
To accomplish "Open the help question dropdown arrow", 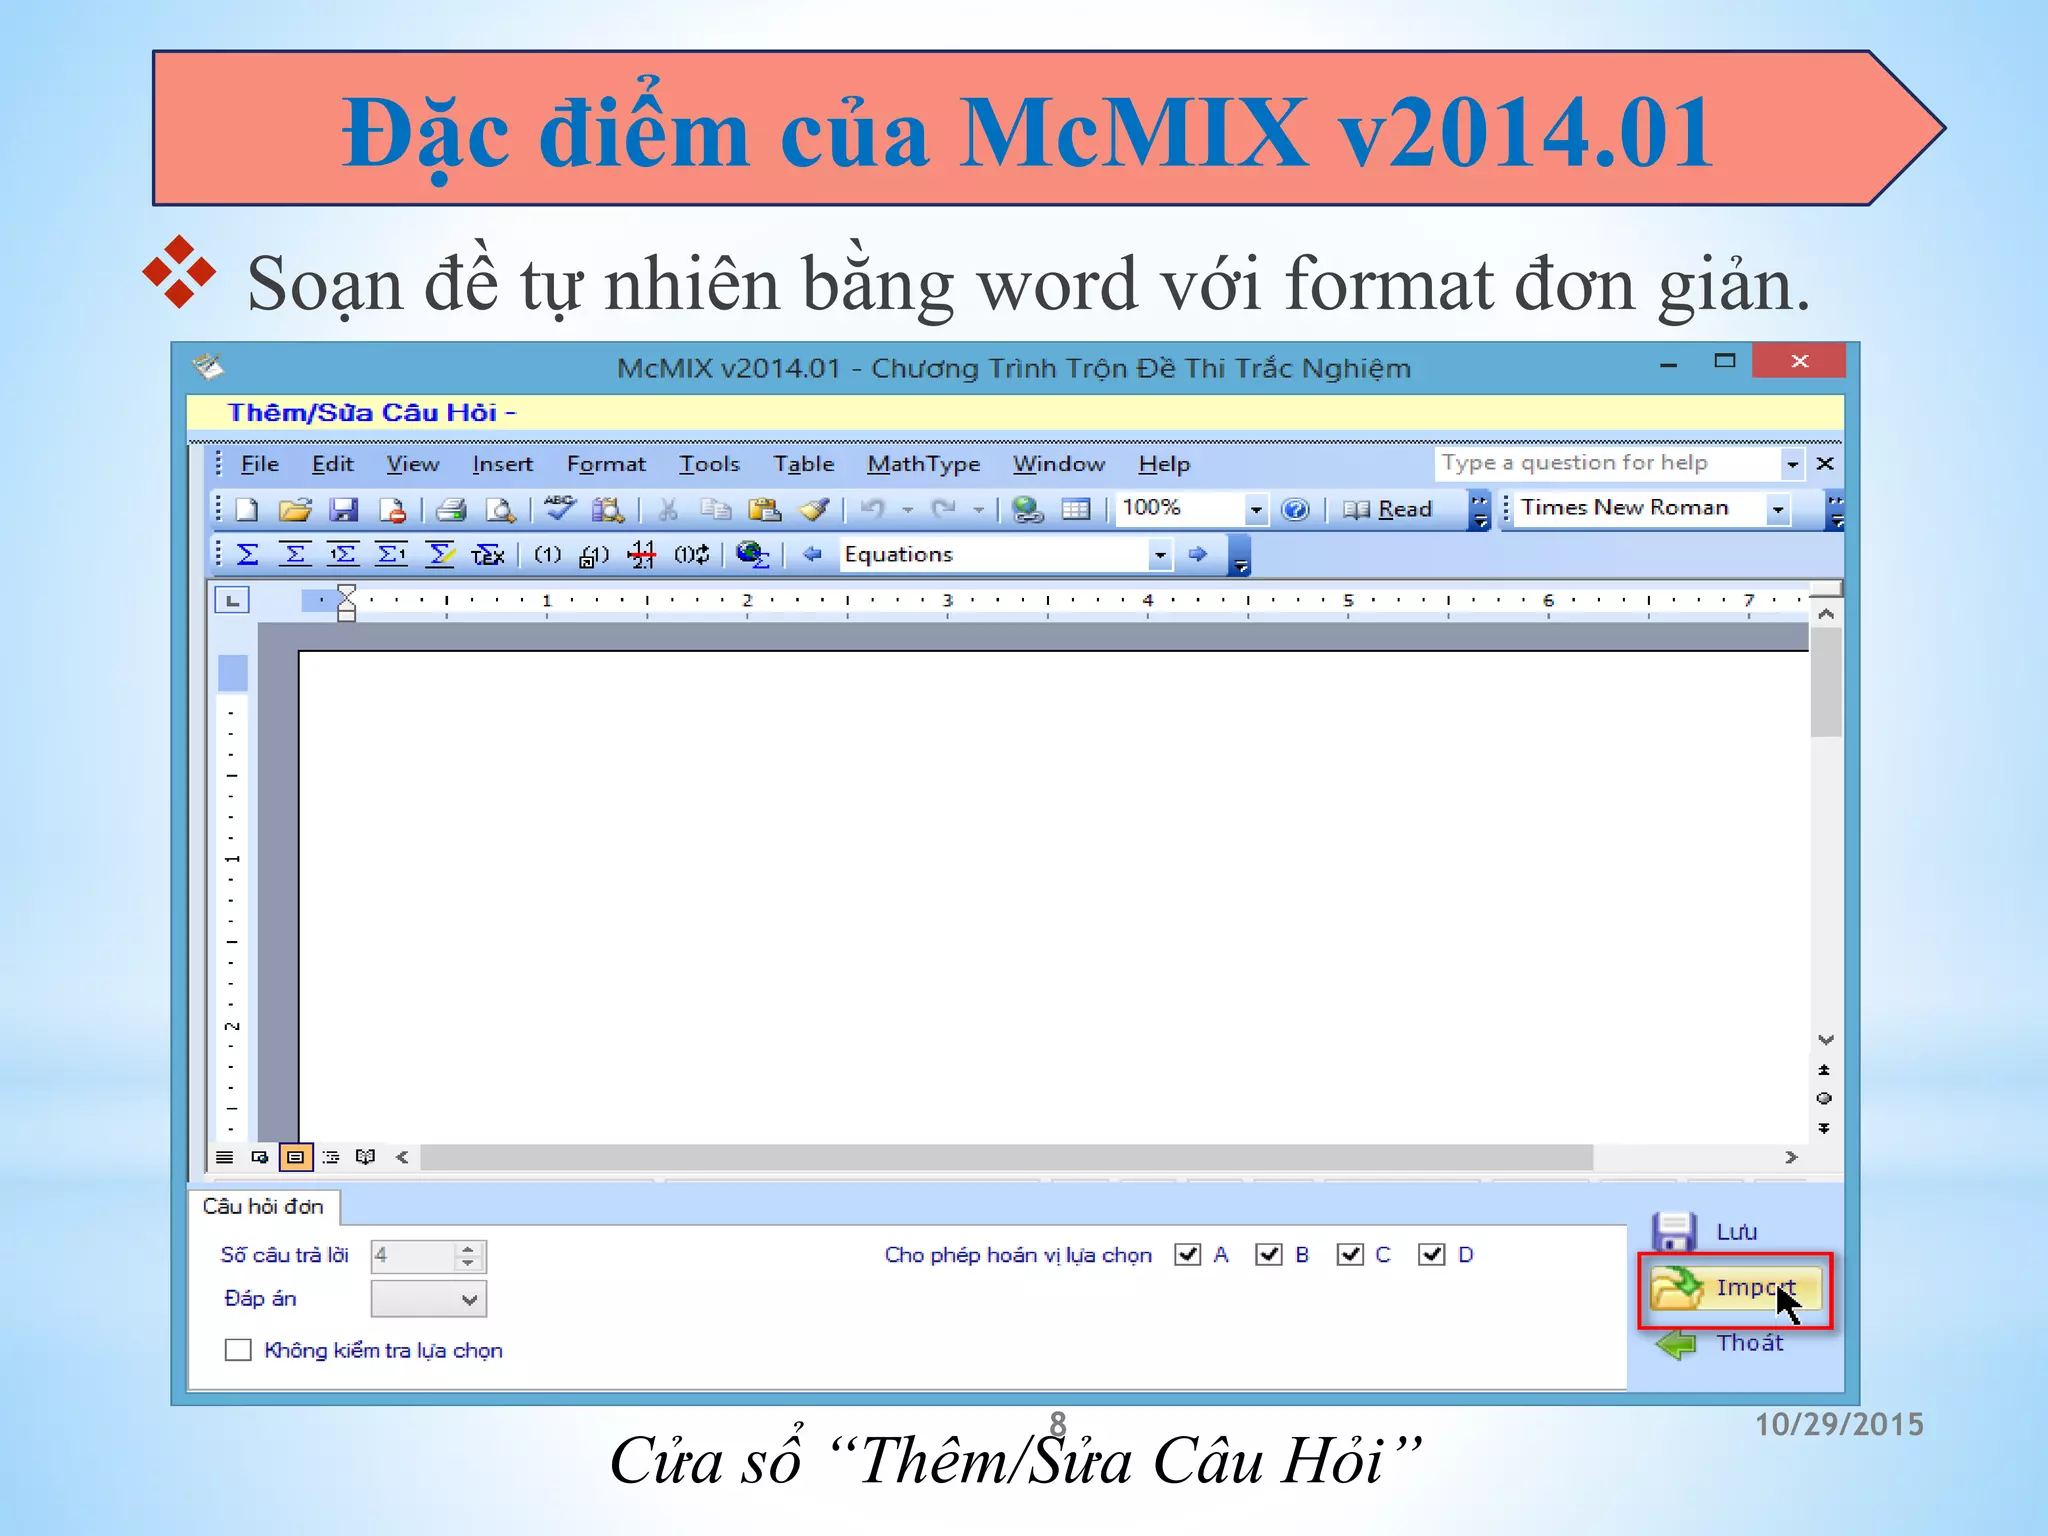I will pos(1792,464).
